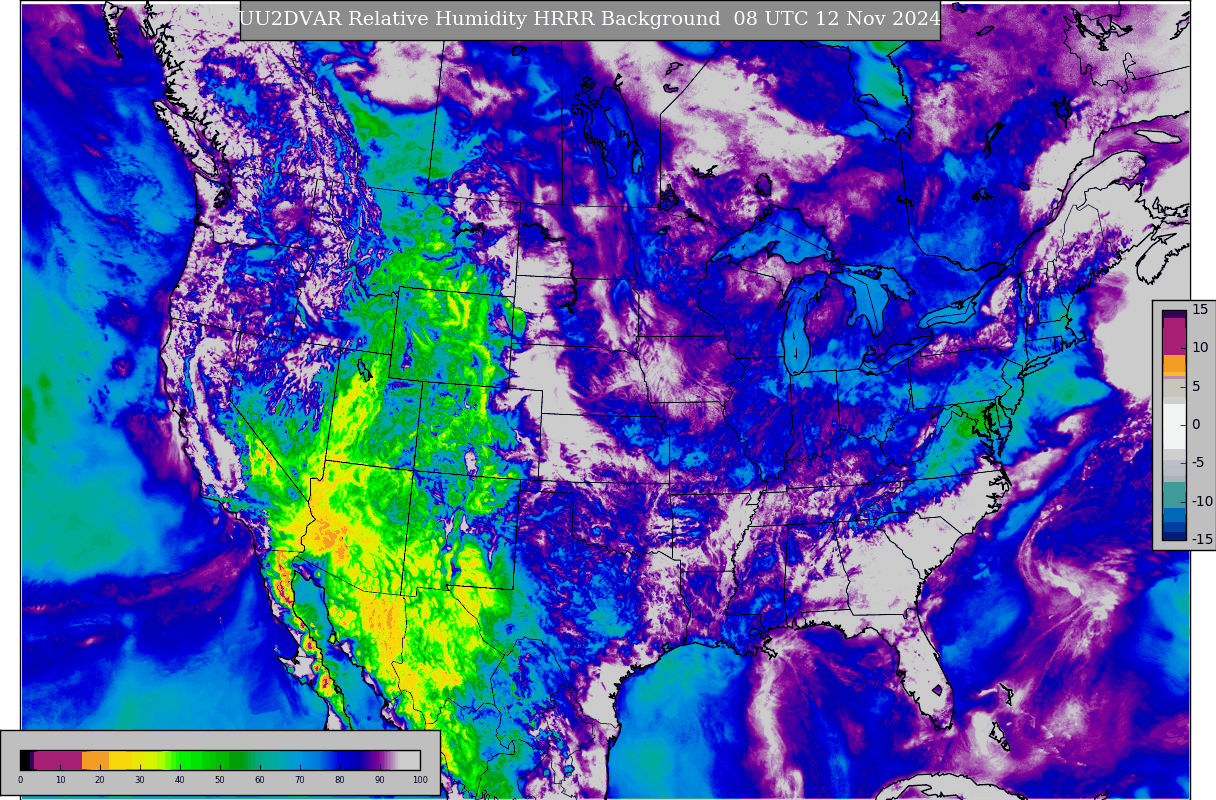Click the UU2DVAR Relative Humidity map title
1216x800 pixels.
[590, 19]
